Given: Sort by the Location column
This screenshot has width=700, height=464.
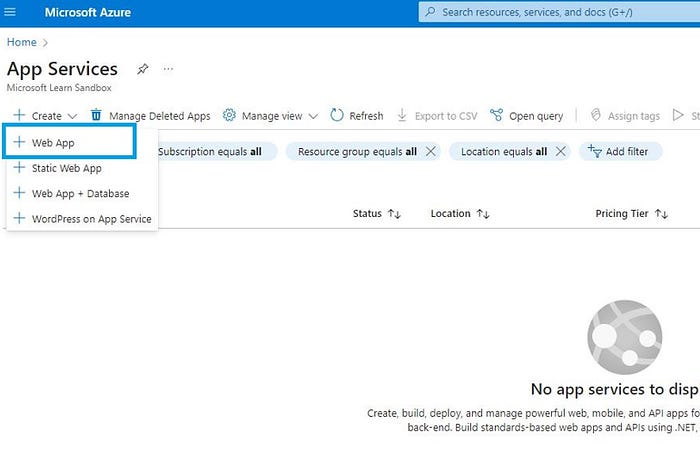Looking at the screenshot, I should (x=450, y=214).
